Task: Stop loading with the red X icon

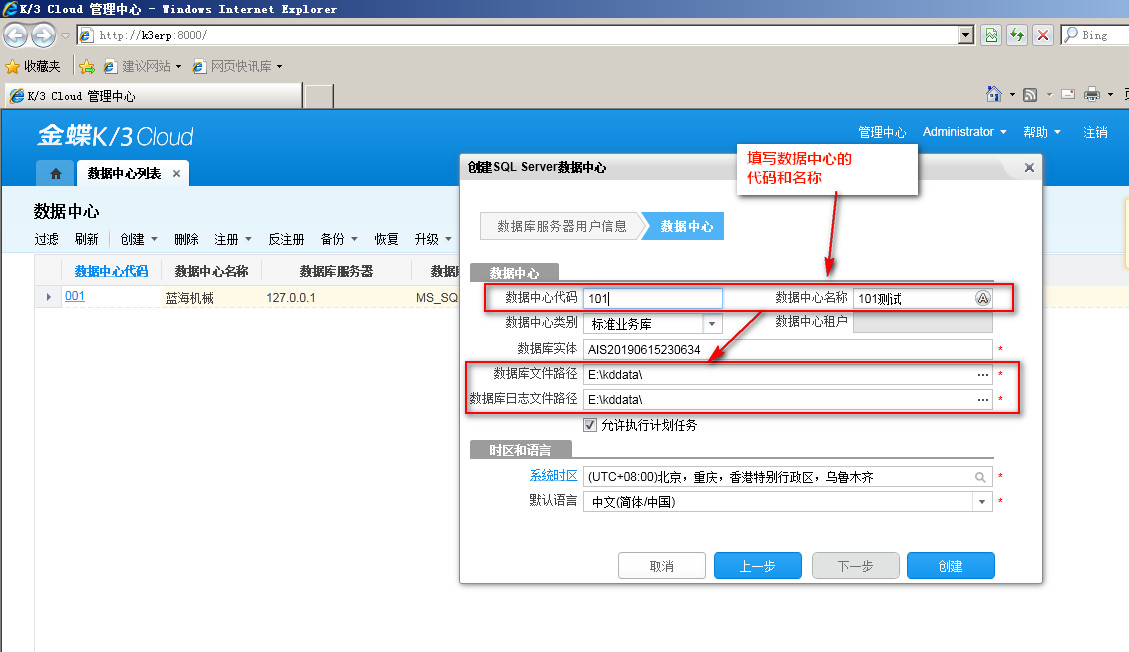Action: [1042, 35]
